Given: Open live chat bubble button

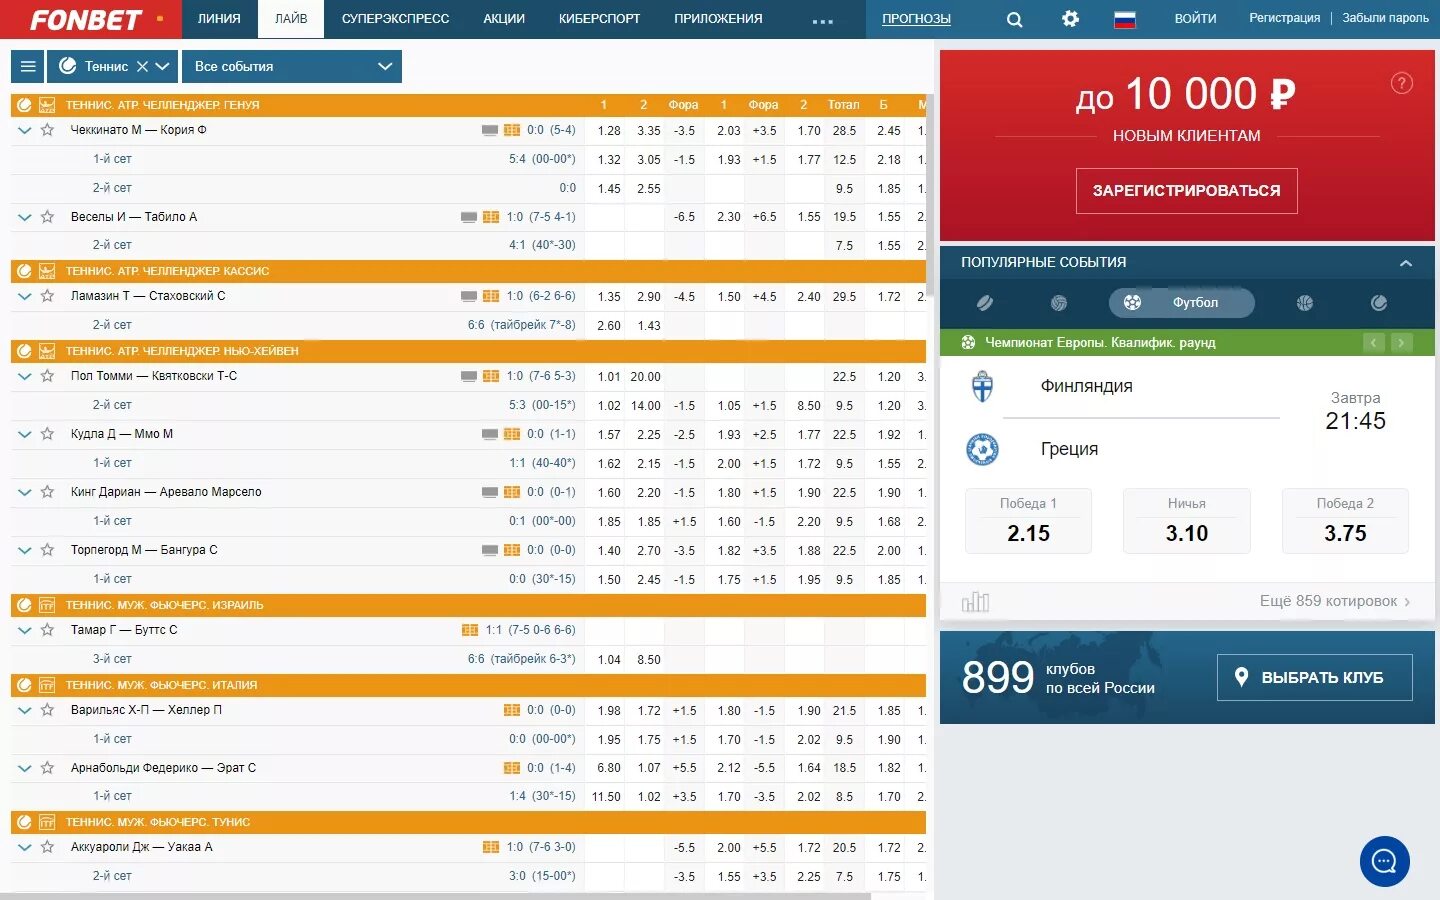Looking at the screenshot, I should pyautogui.click(x=1385, y=861).
